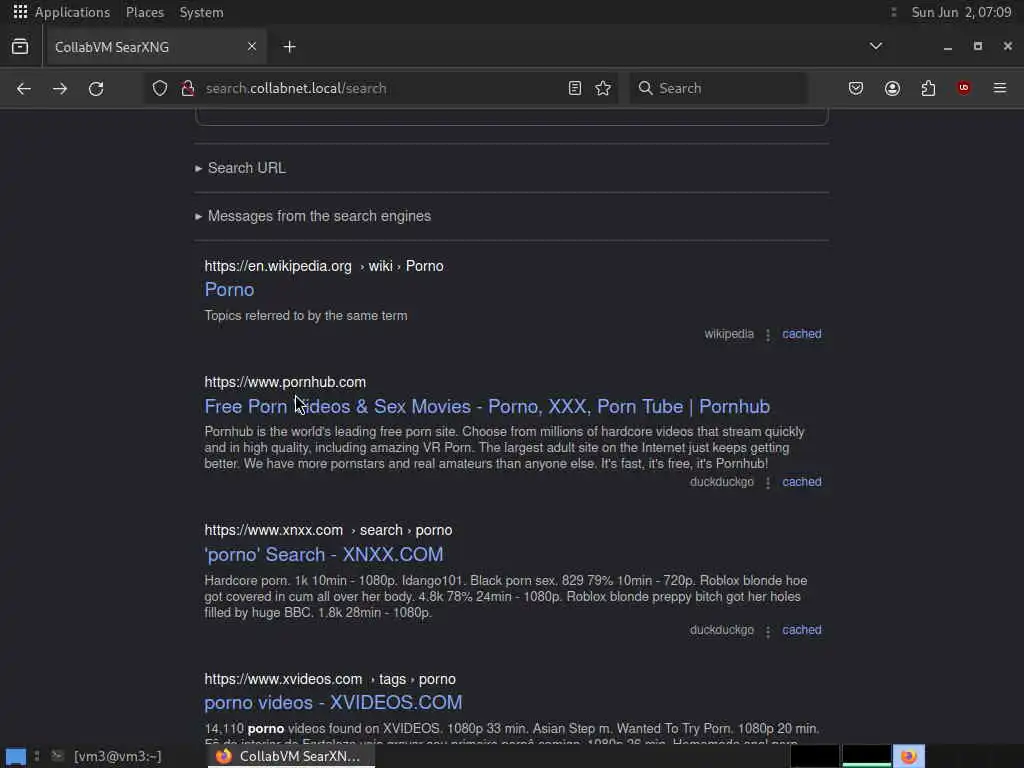Click the clock showing Sun Jun 2
Screen dimensions: 1024x768
[x=961, y=12]
